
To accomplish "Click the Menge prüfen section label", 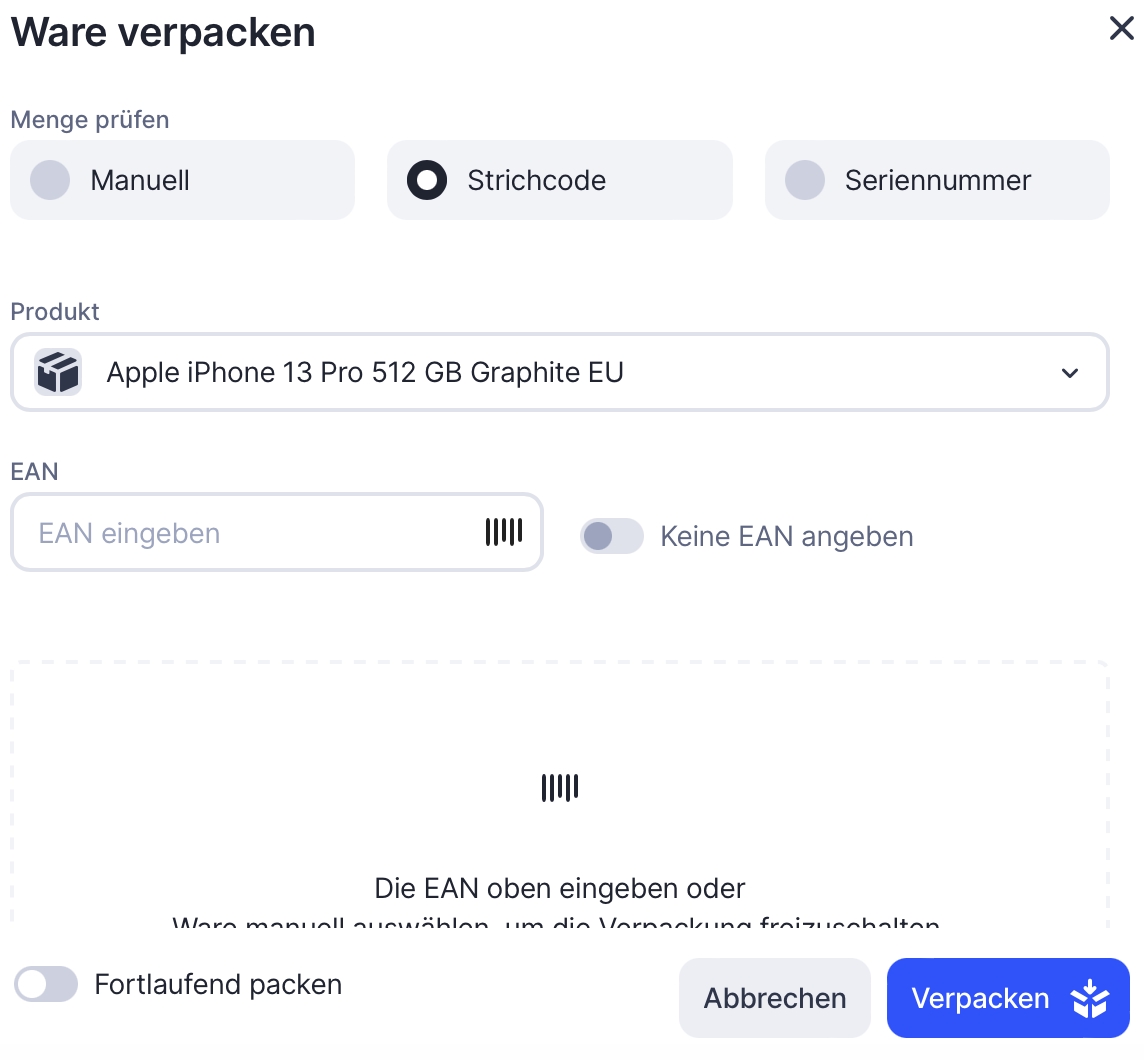I will pos(90,120).
